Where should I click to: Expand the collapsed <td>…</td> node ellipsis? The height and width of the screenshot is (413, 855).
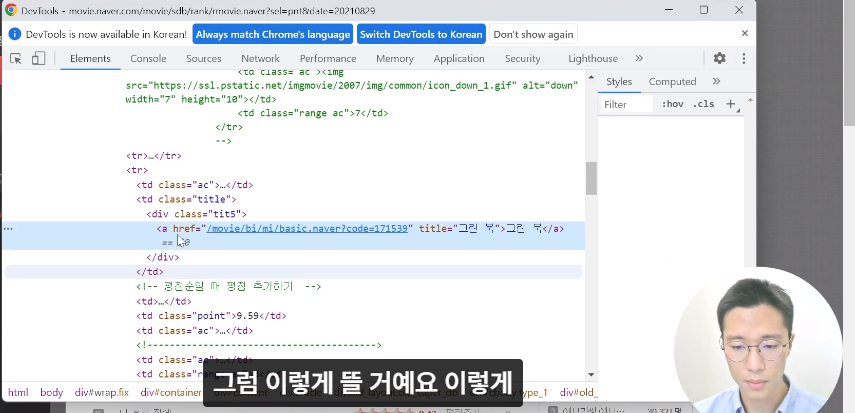tap(163, 301)
